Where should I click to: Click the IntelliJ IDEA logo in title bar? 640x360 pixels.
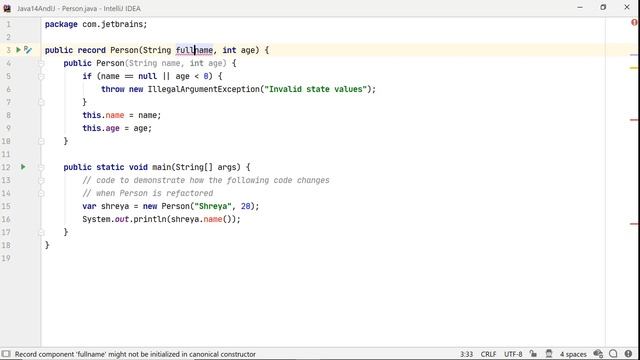(x=7, y=8)
